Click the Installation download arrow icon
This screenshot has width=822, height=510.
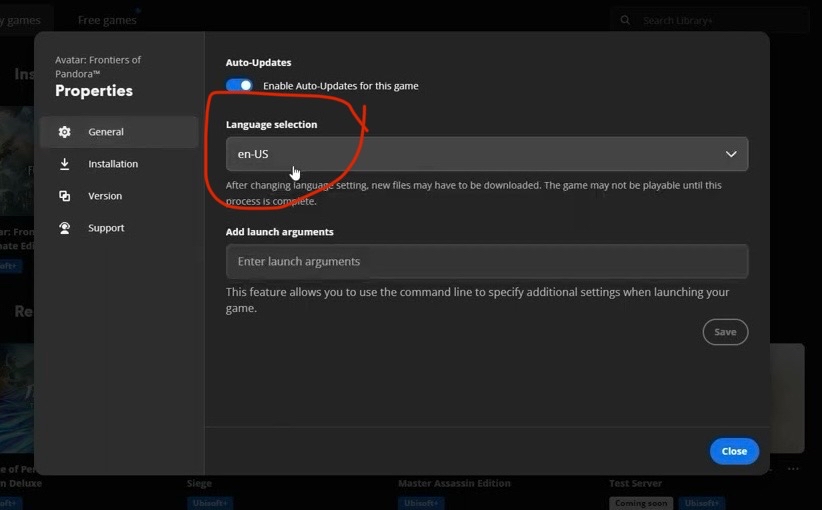(65, 164)
